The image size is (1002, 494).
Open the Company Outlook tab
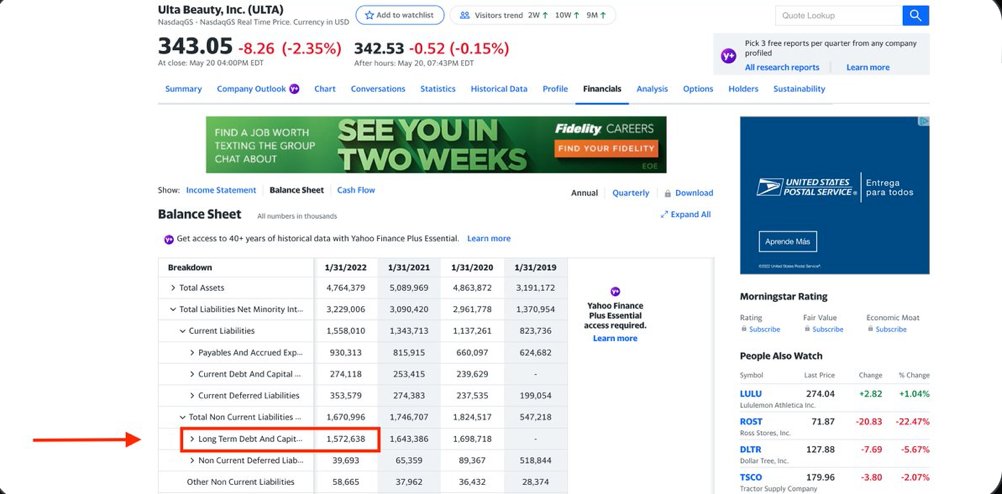click(x=251, y=89)
